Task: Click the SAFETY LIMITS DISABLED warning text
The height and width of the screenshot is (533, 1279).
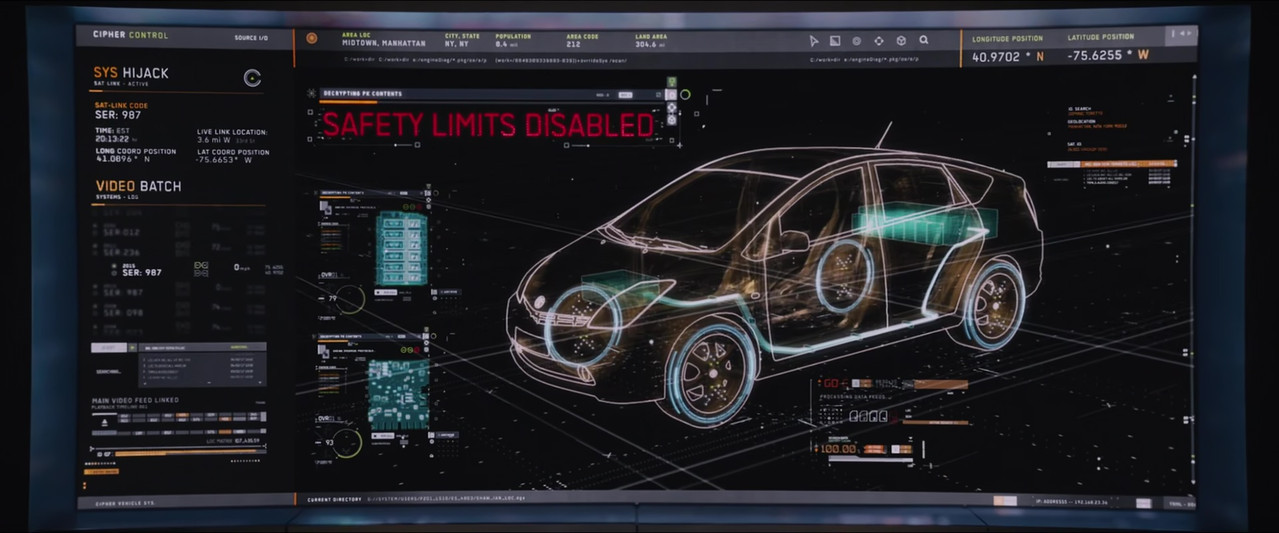Action: coord(488,125)
